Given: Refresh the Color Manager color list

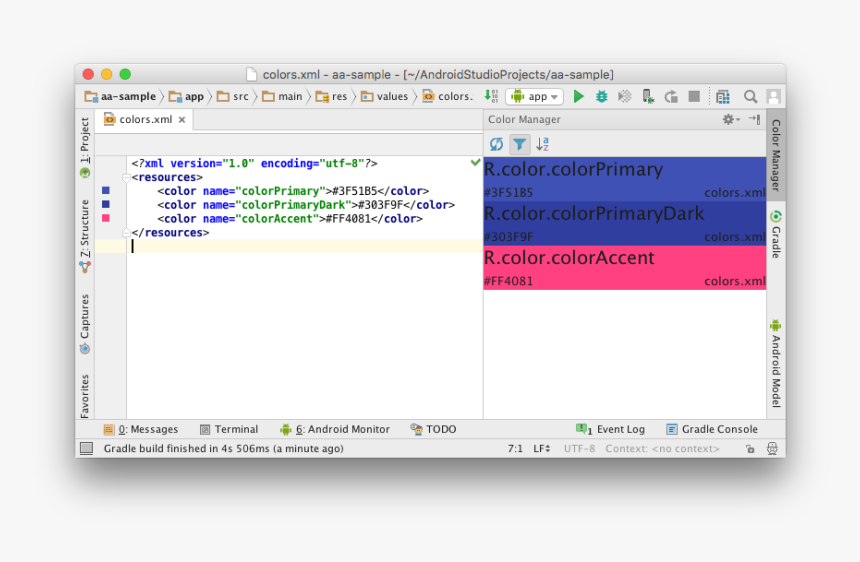Looking at the screenshot, I should [x=496, y=144].
